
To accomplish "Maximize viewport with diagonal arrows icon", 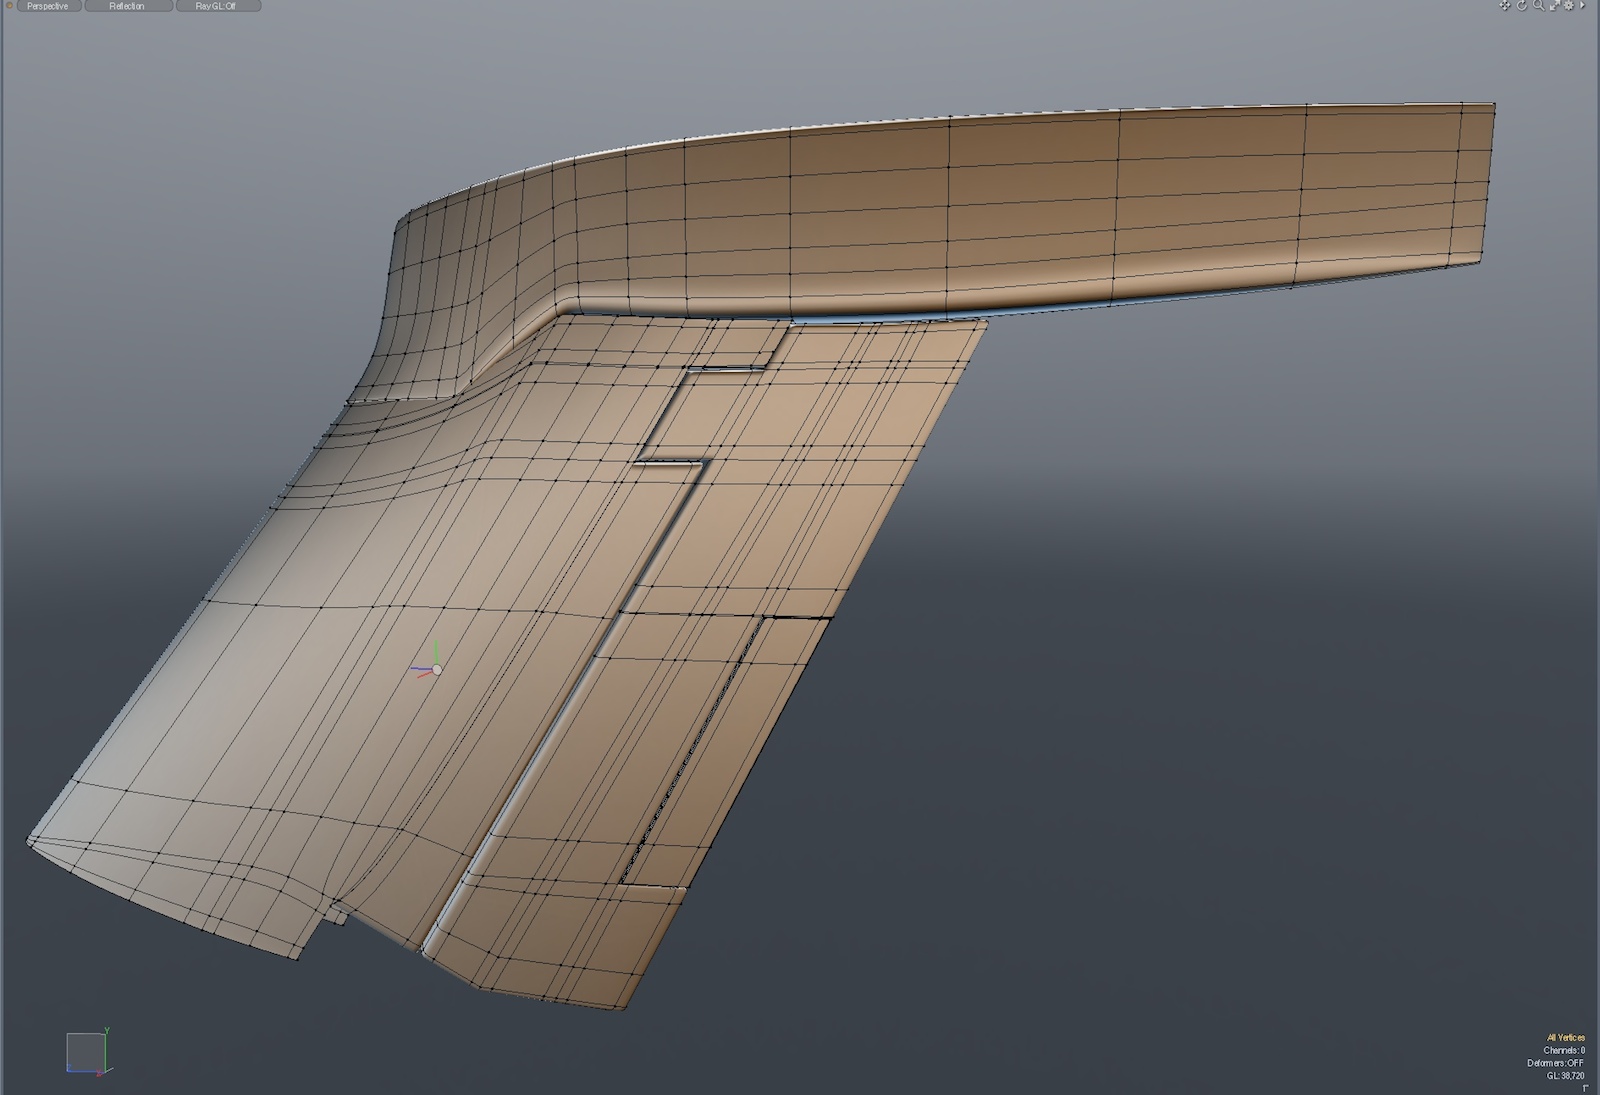I will pos(1554,6).
